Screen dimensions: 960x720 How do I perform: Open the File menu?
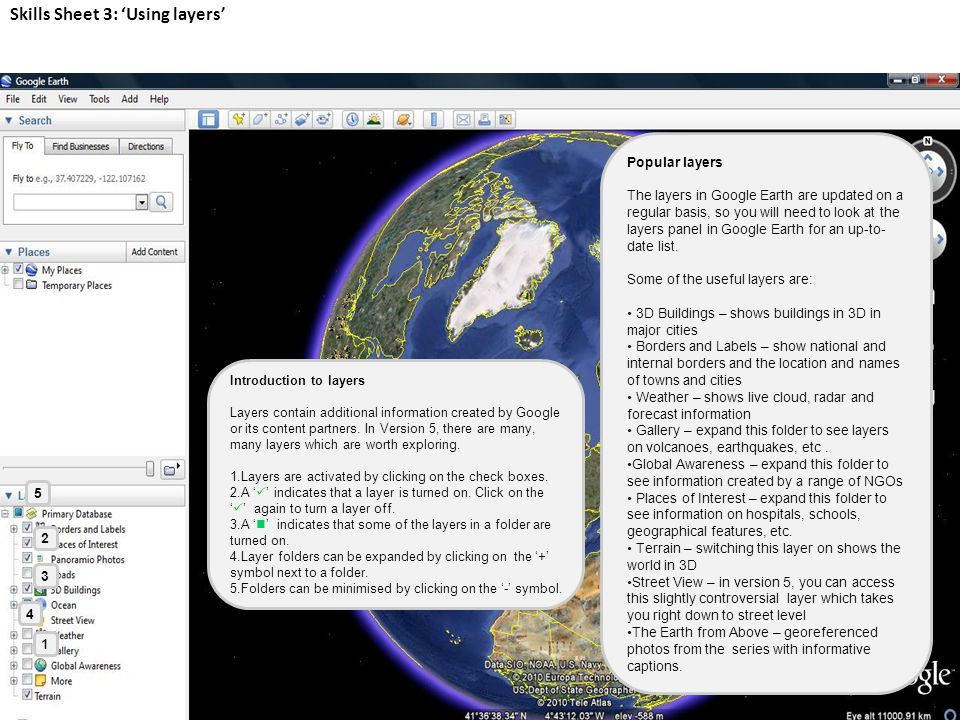coord(13,99)
